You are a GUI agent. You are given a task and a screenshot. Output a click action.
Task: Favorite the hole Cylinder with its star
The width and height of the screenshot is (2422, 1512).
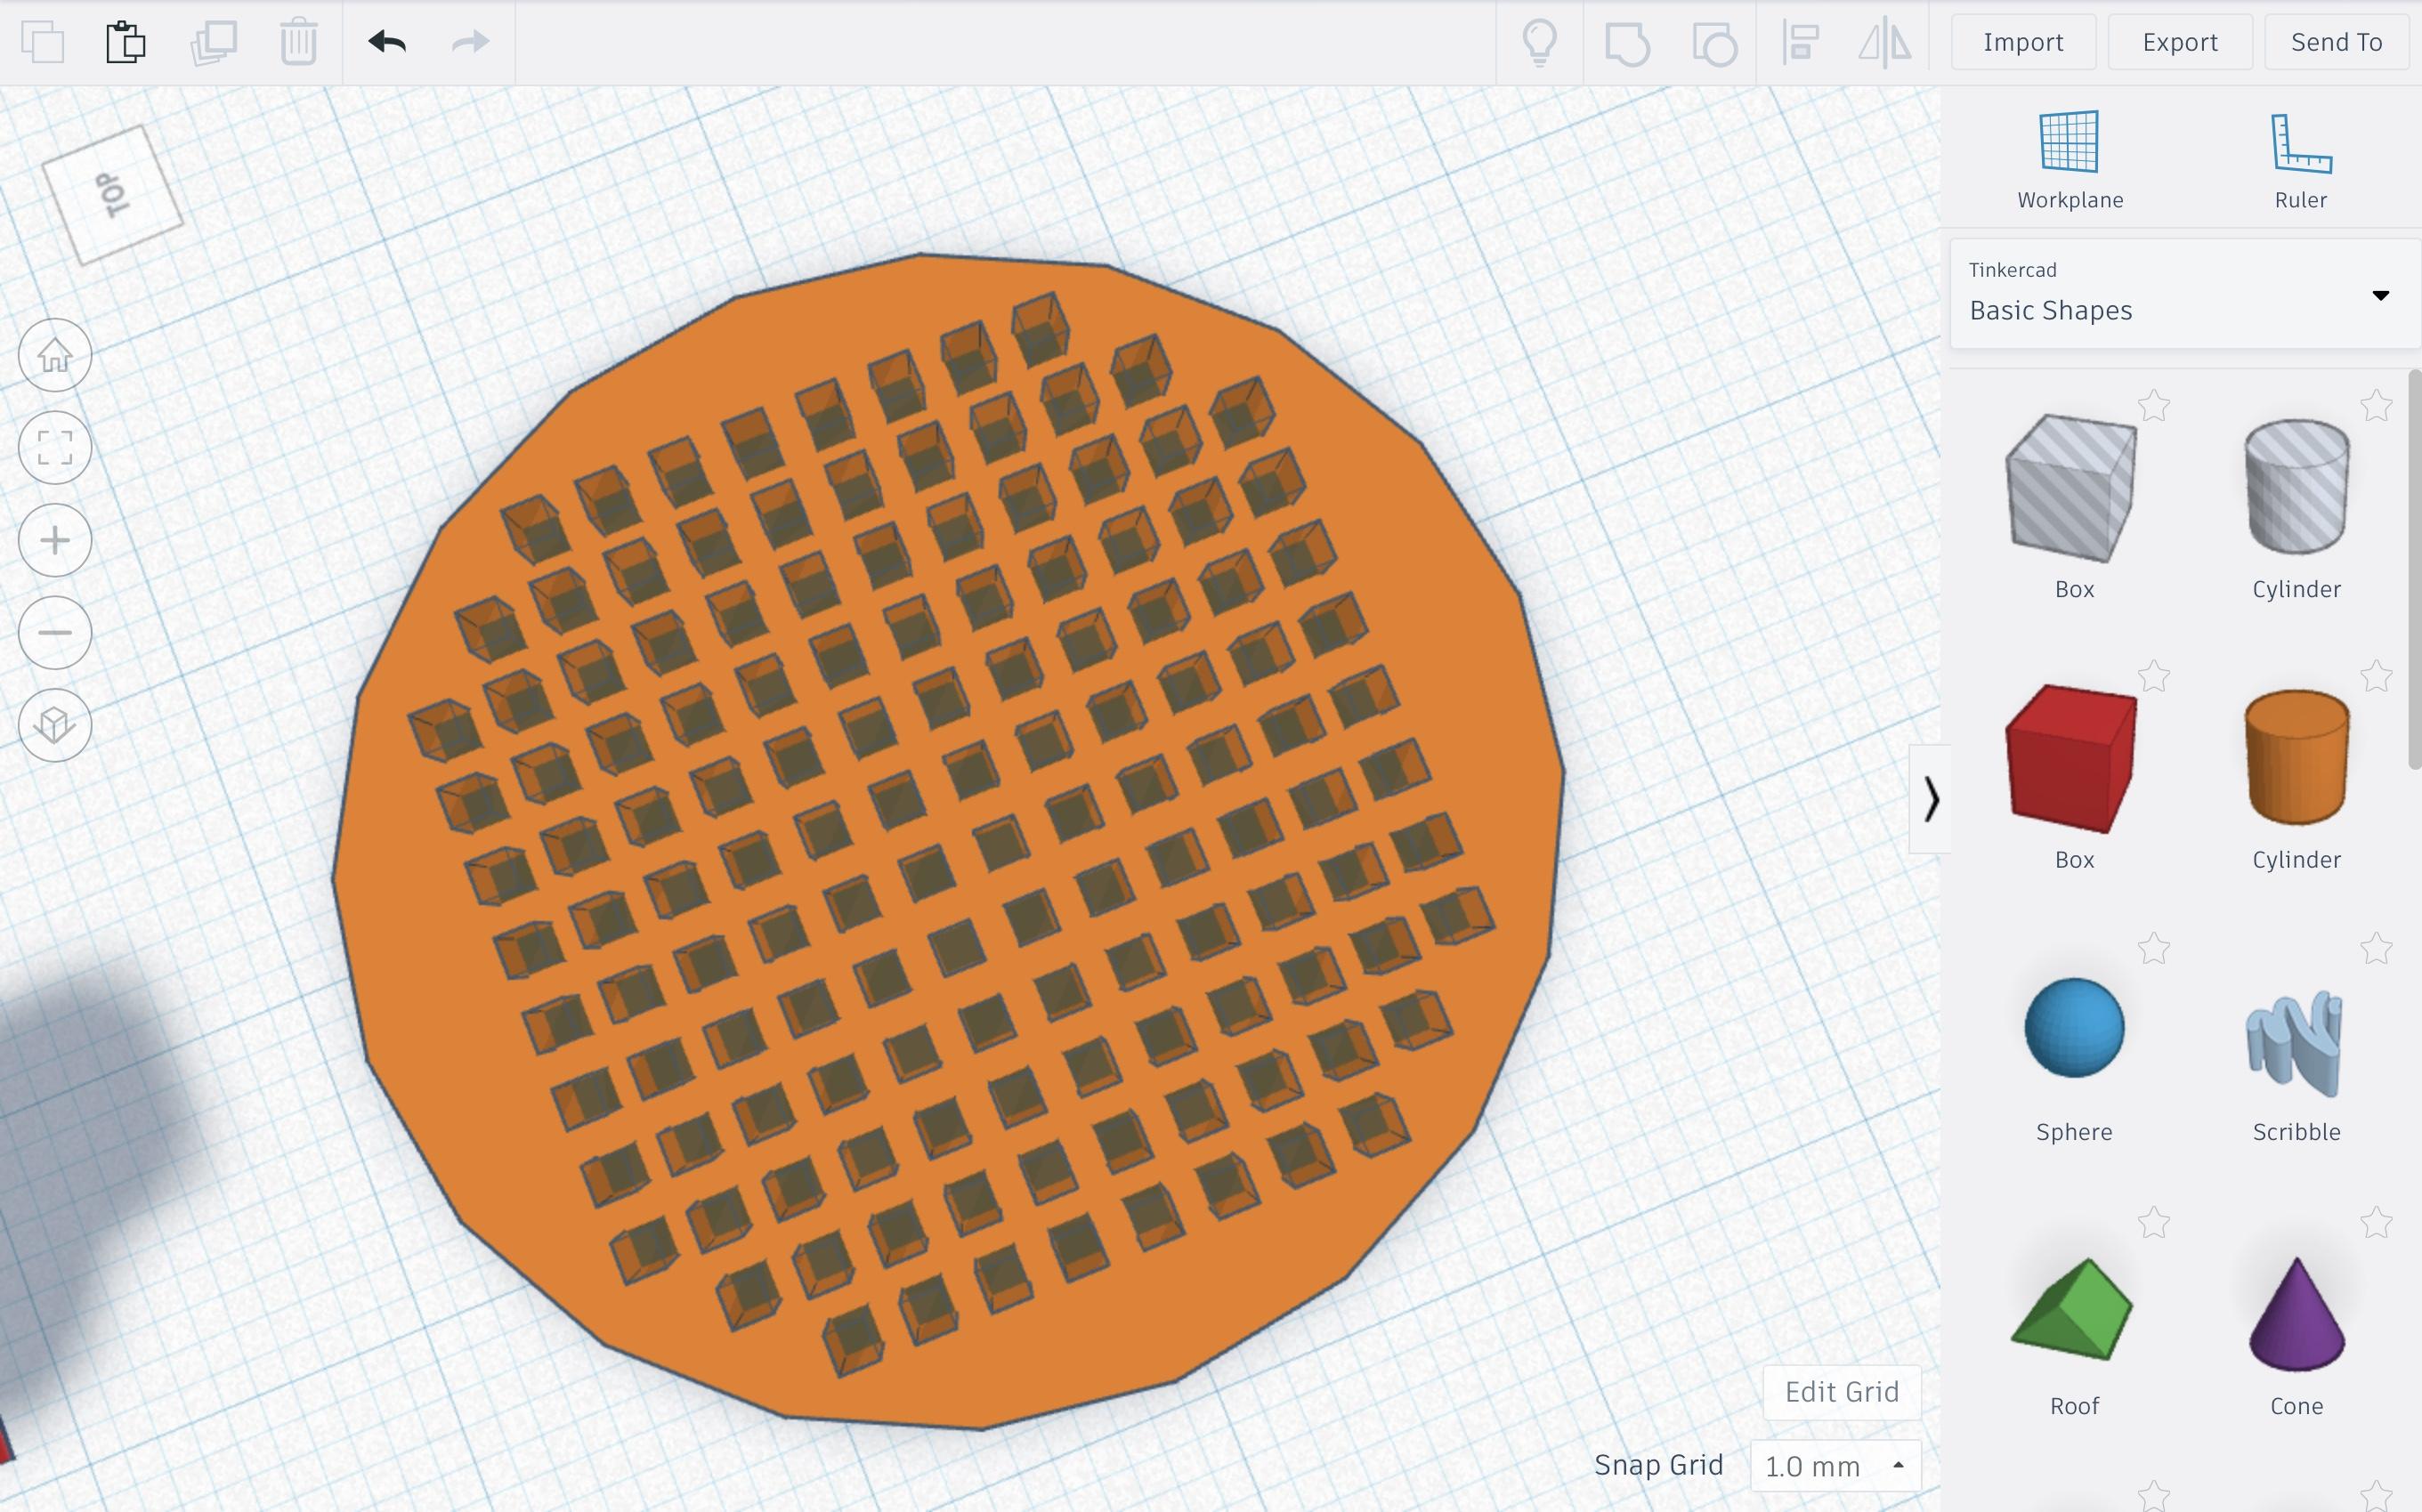click(x=2376, y=406)
